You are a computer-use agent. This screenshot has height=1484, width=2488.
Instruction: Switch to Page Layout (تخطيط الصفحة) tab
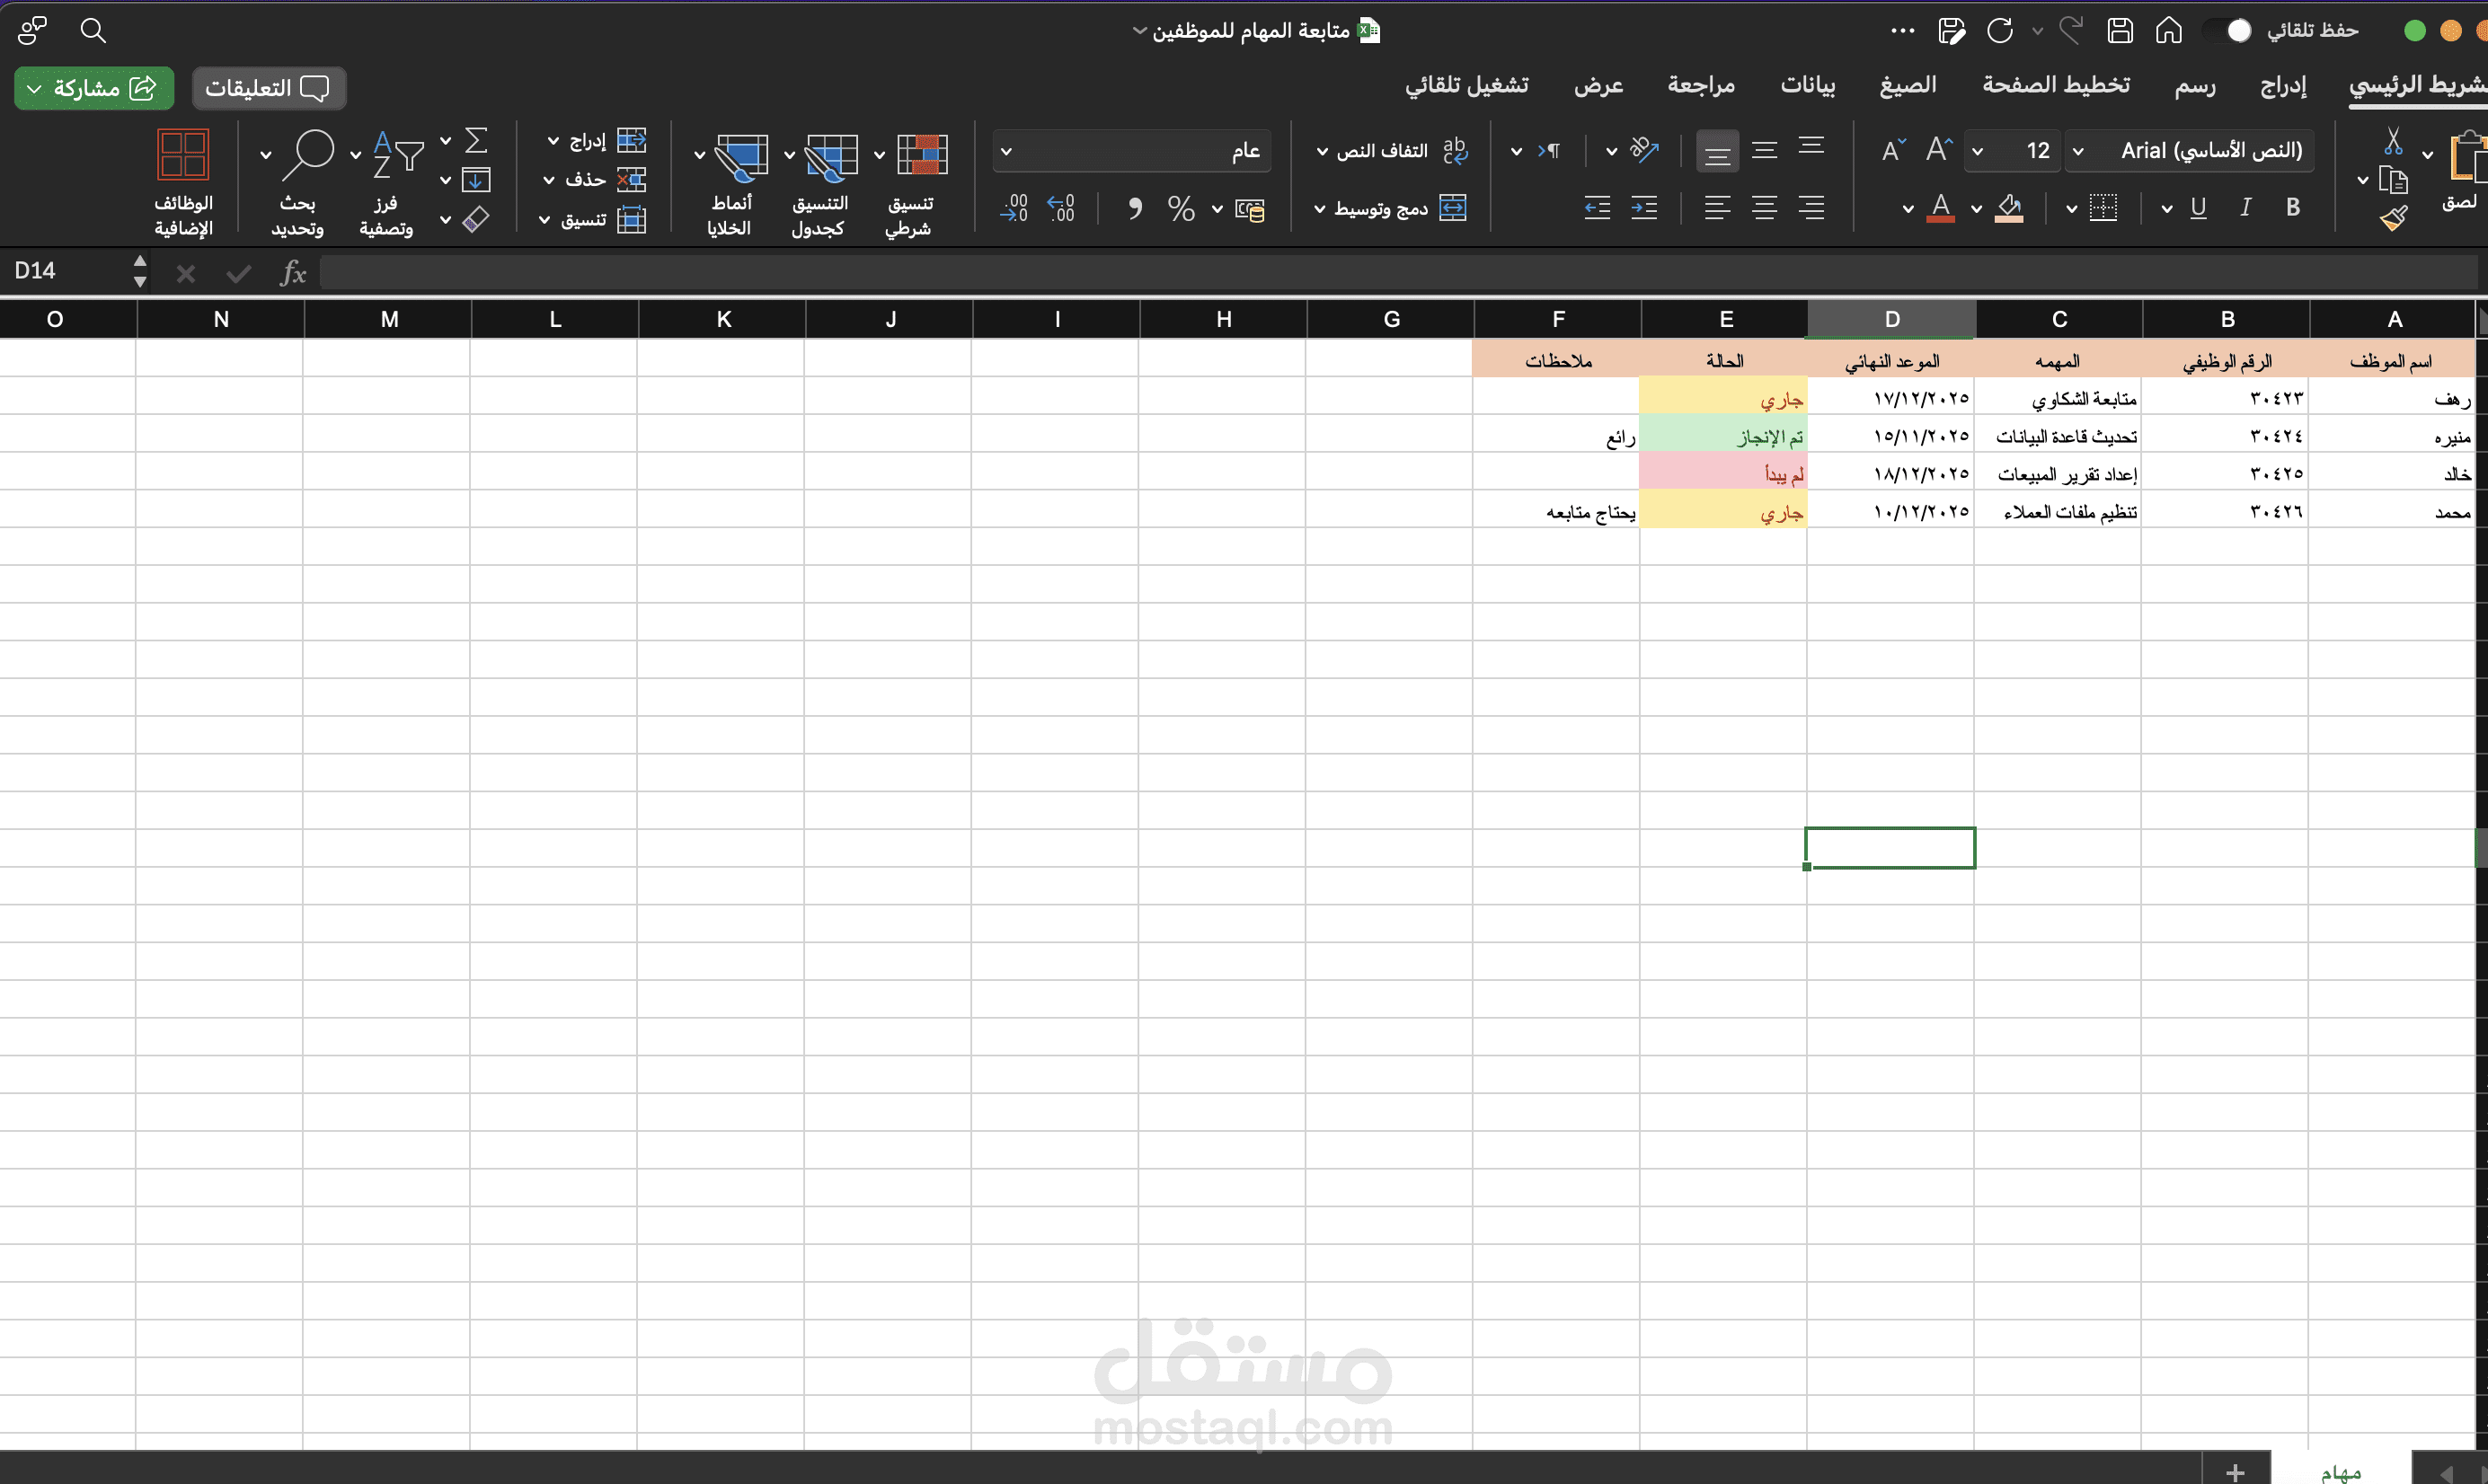pyautogui.click(x=2056, y=85)
